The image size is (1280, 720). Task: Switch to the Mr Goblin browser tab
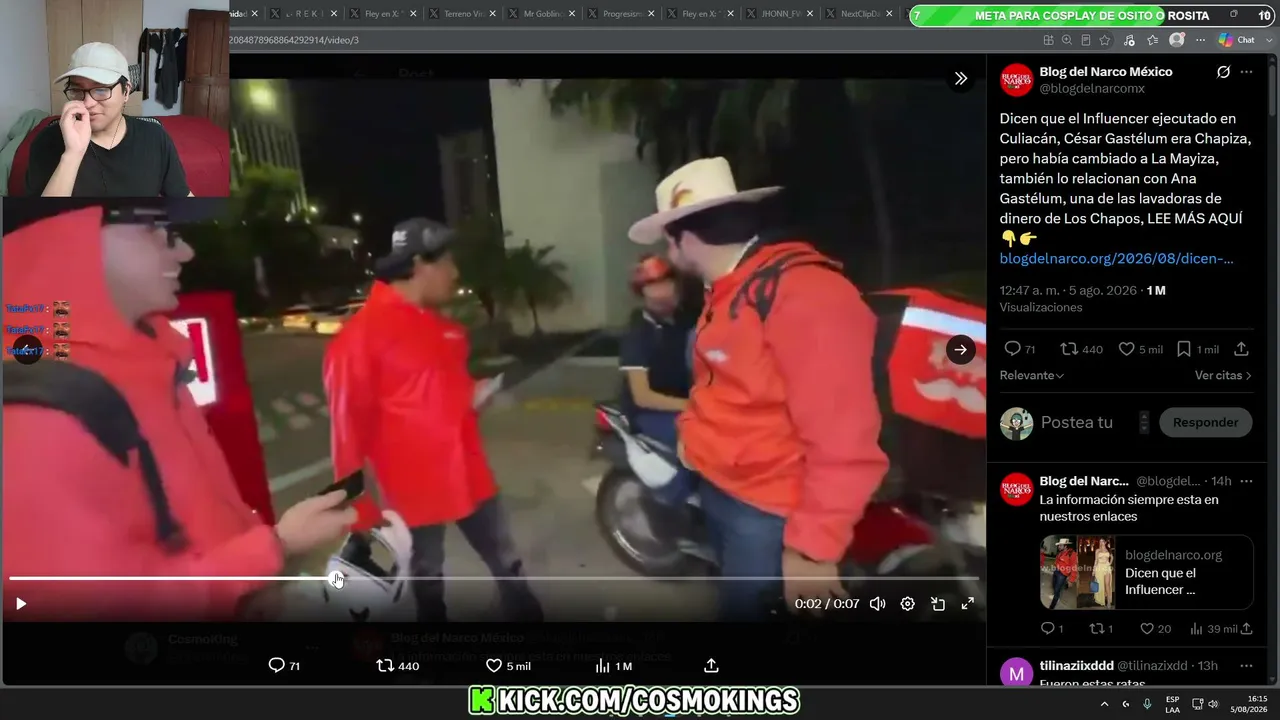tap(543, 14)
